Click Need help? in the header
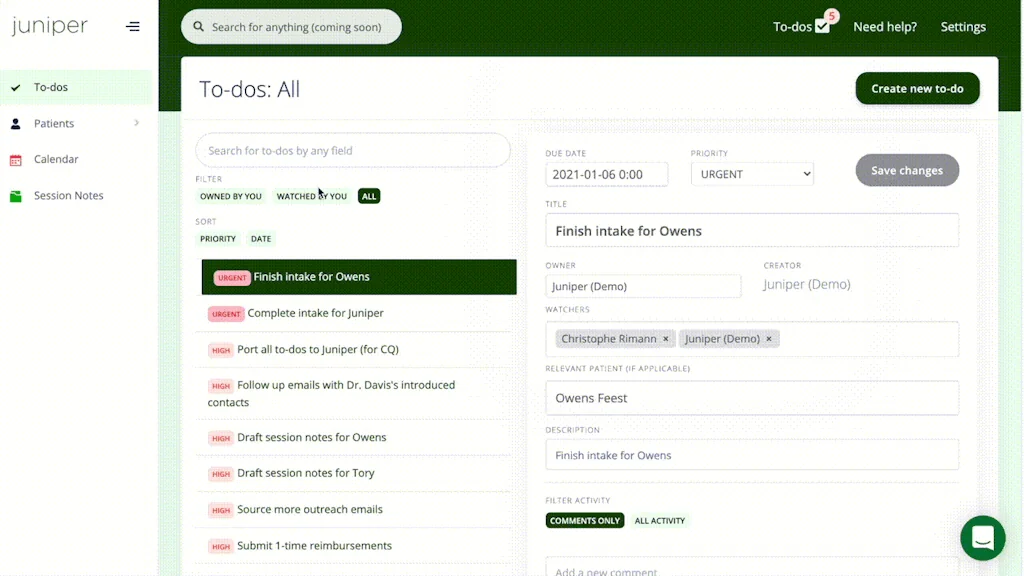Viewport: 1024px width, 576px height. [884, 27]
